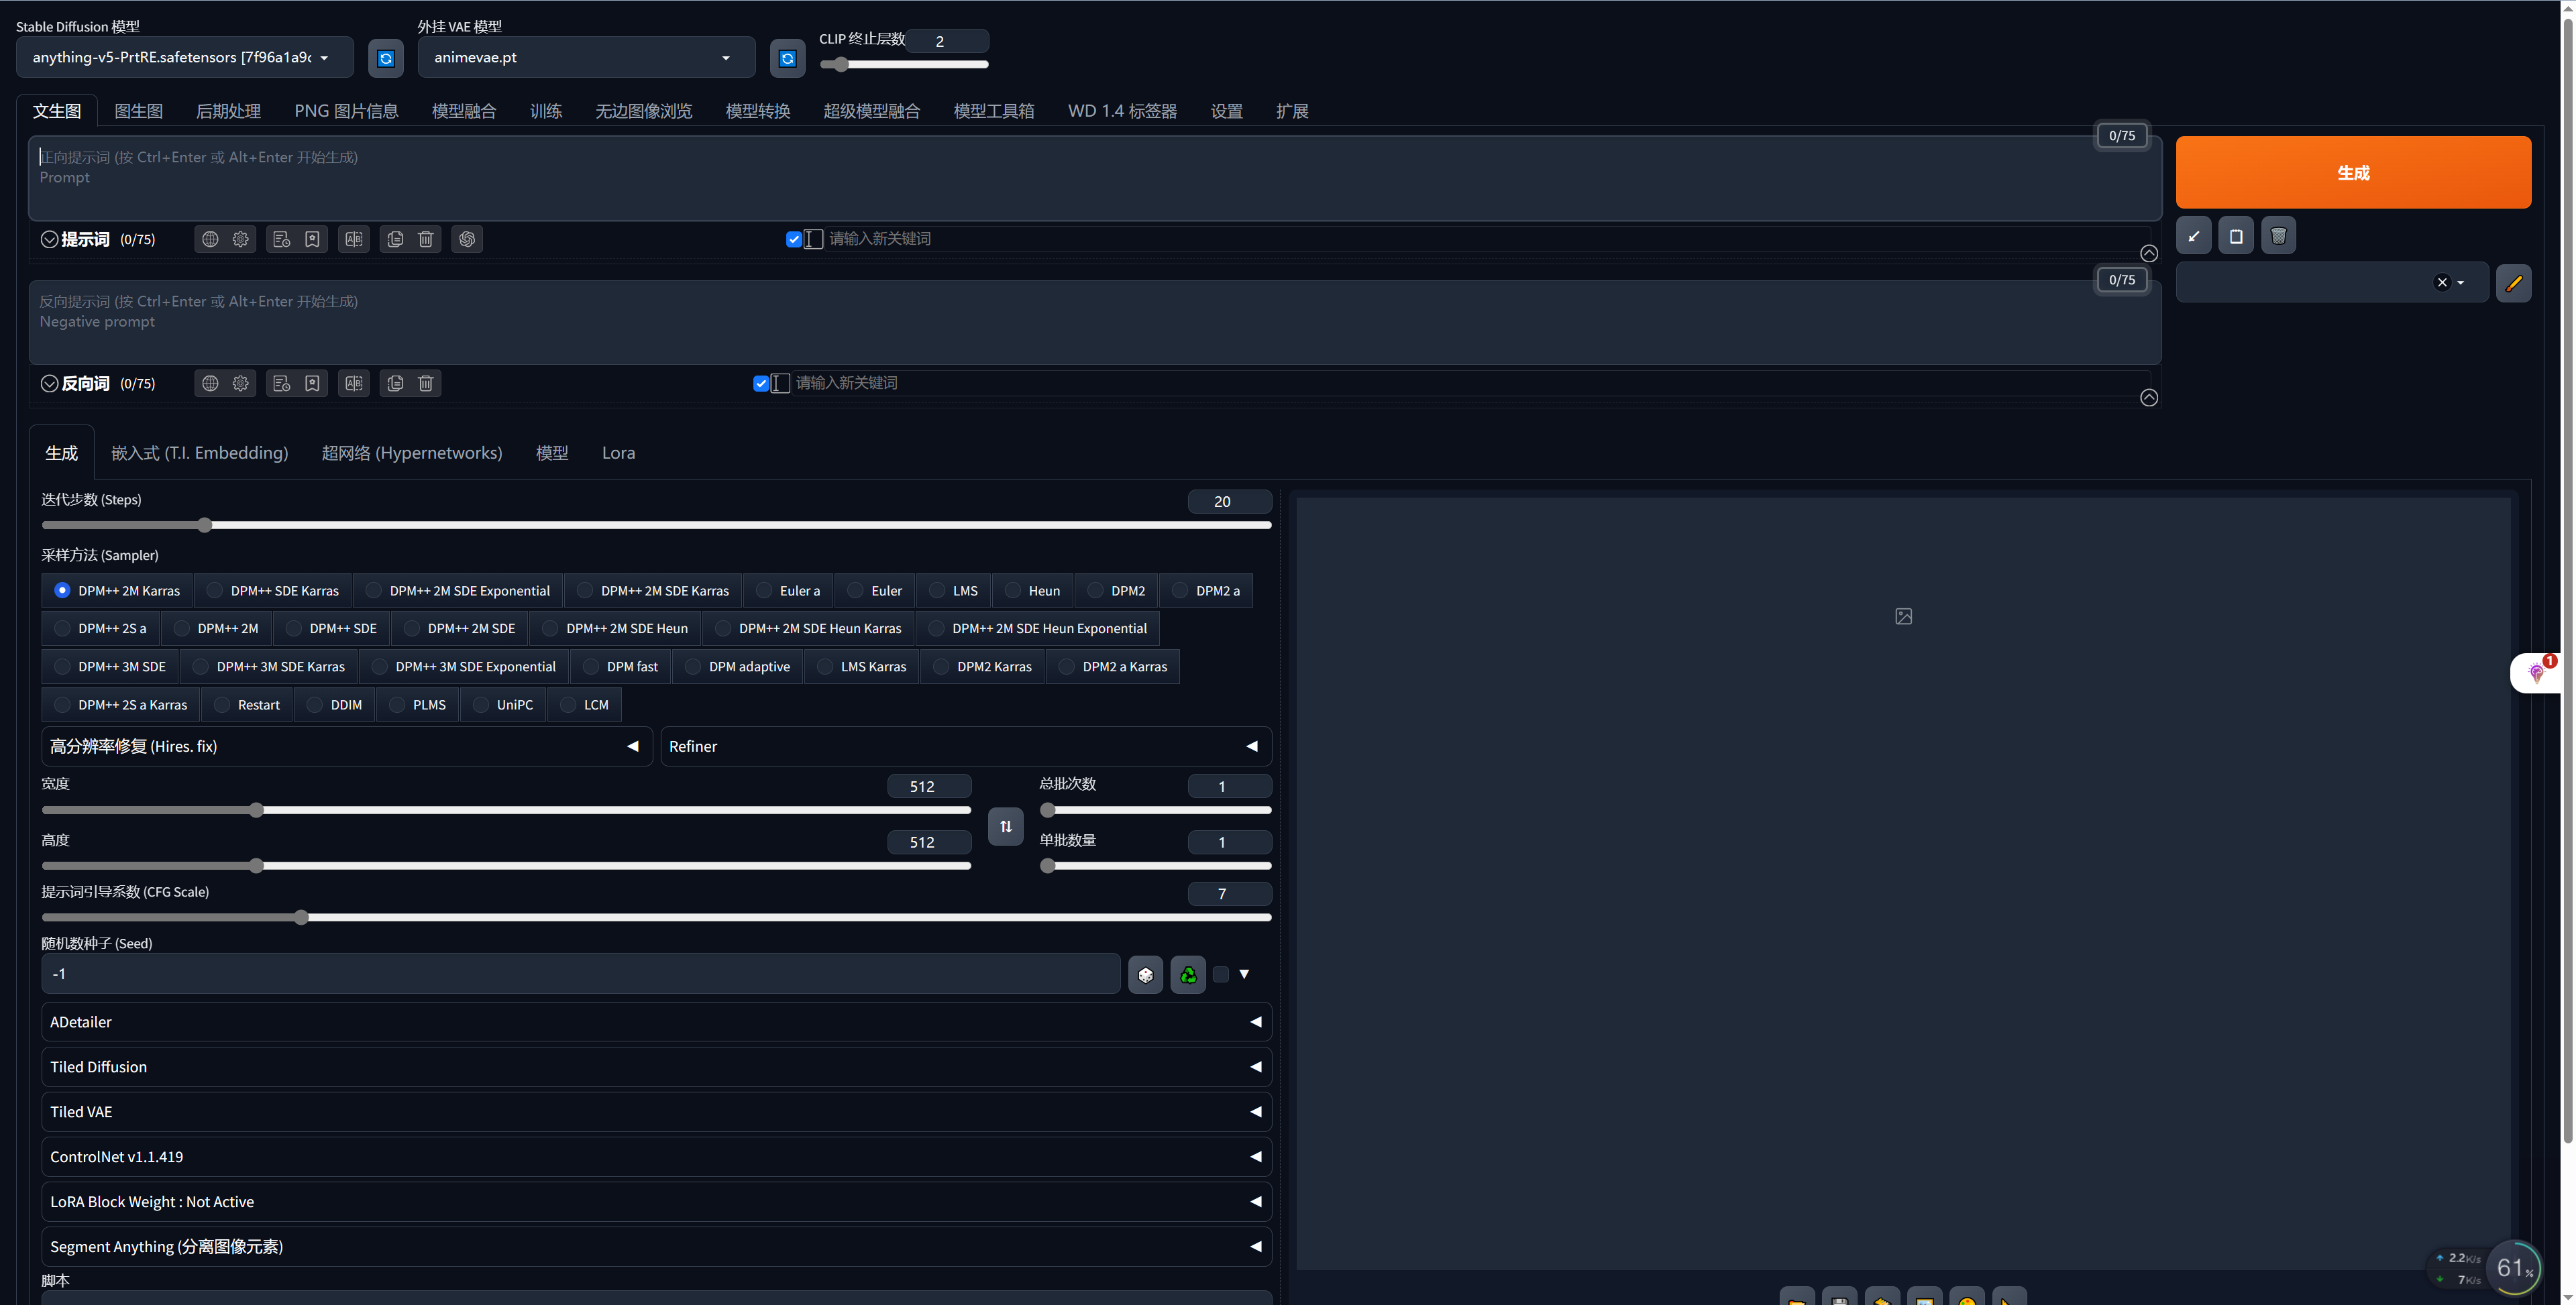Click the 宽度 value box showing 512
2576x1305 pixels.
[x=929, y=787]
